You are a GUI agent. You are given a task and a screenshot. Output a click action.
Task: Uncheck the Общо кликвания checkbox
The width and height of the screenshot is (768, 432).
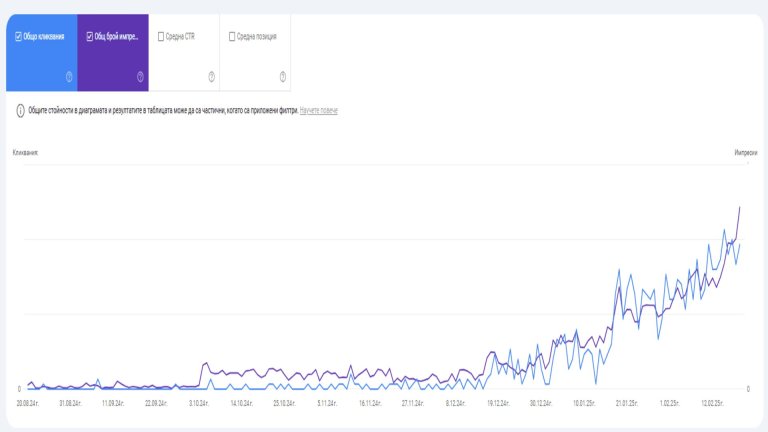point(18,37)
